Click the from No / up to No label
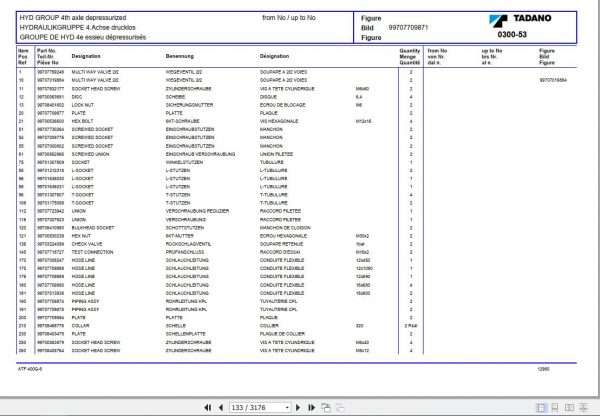This screenshot has height=416, width=600. [x=289, y=18]
